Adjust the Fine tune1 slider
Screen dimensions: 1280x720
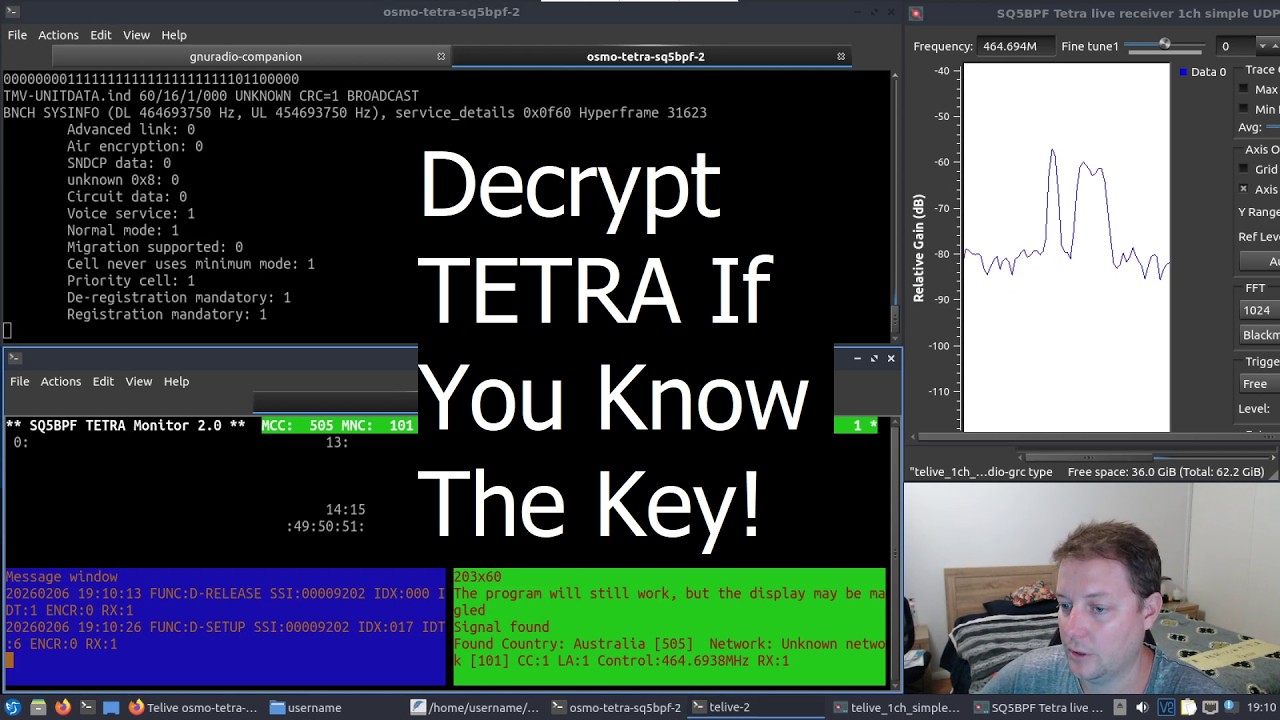pyautogui.click(x=1164, y=46)
